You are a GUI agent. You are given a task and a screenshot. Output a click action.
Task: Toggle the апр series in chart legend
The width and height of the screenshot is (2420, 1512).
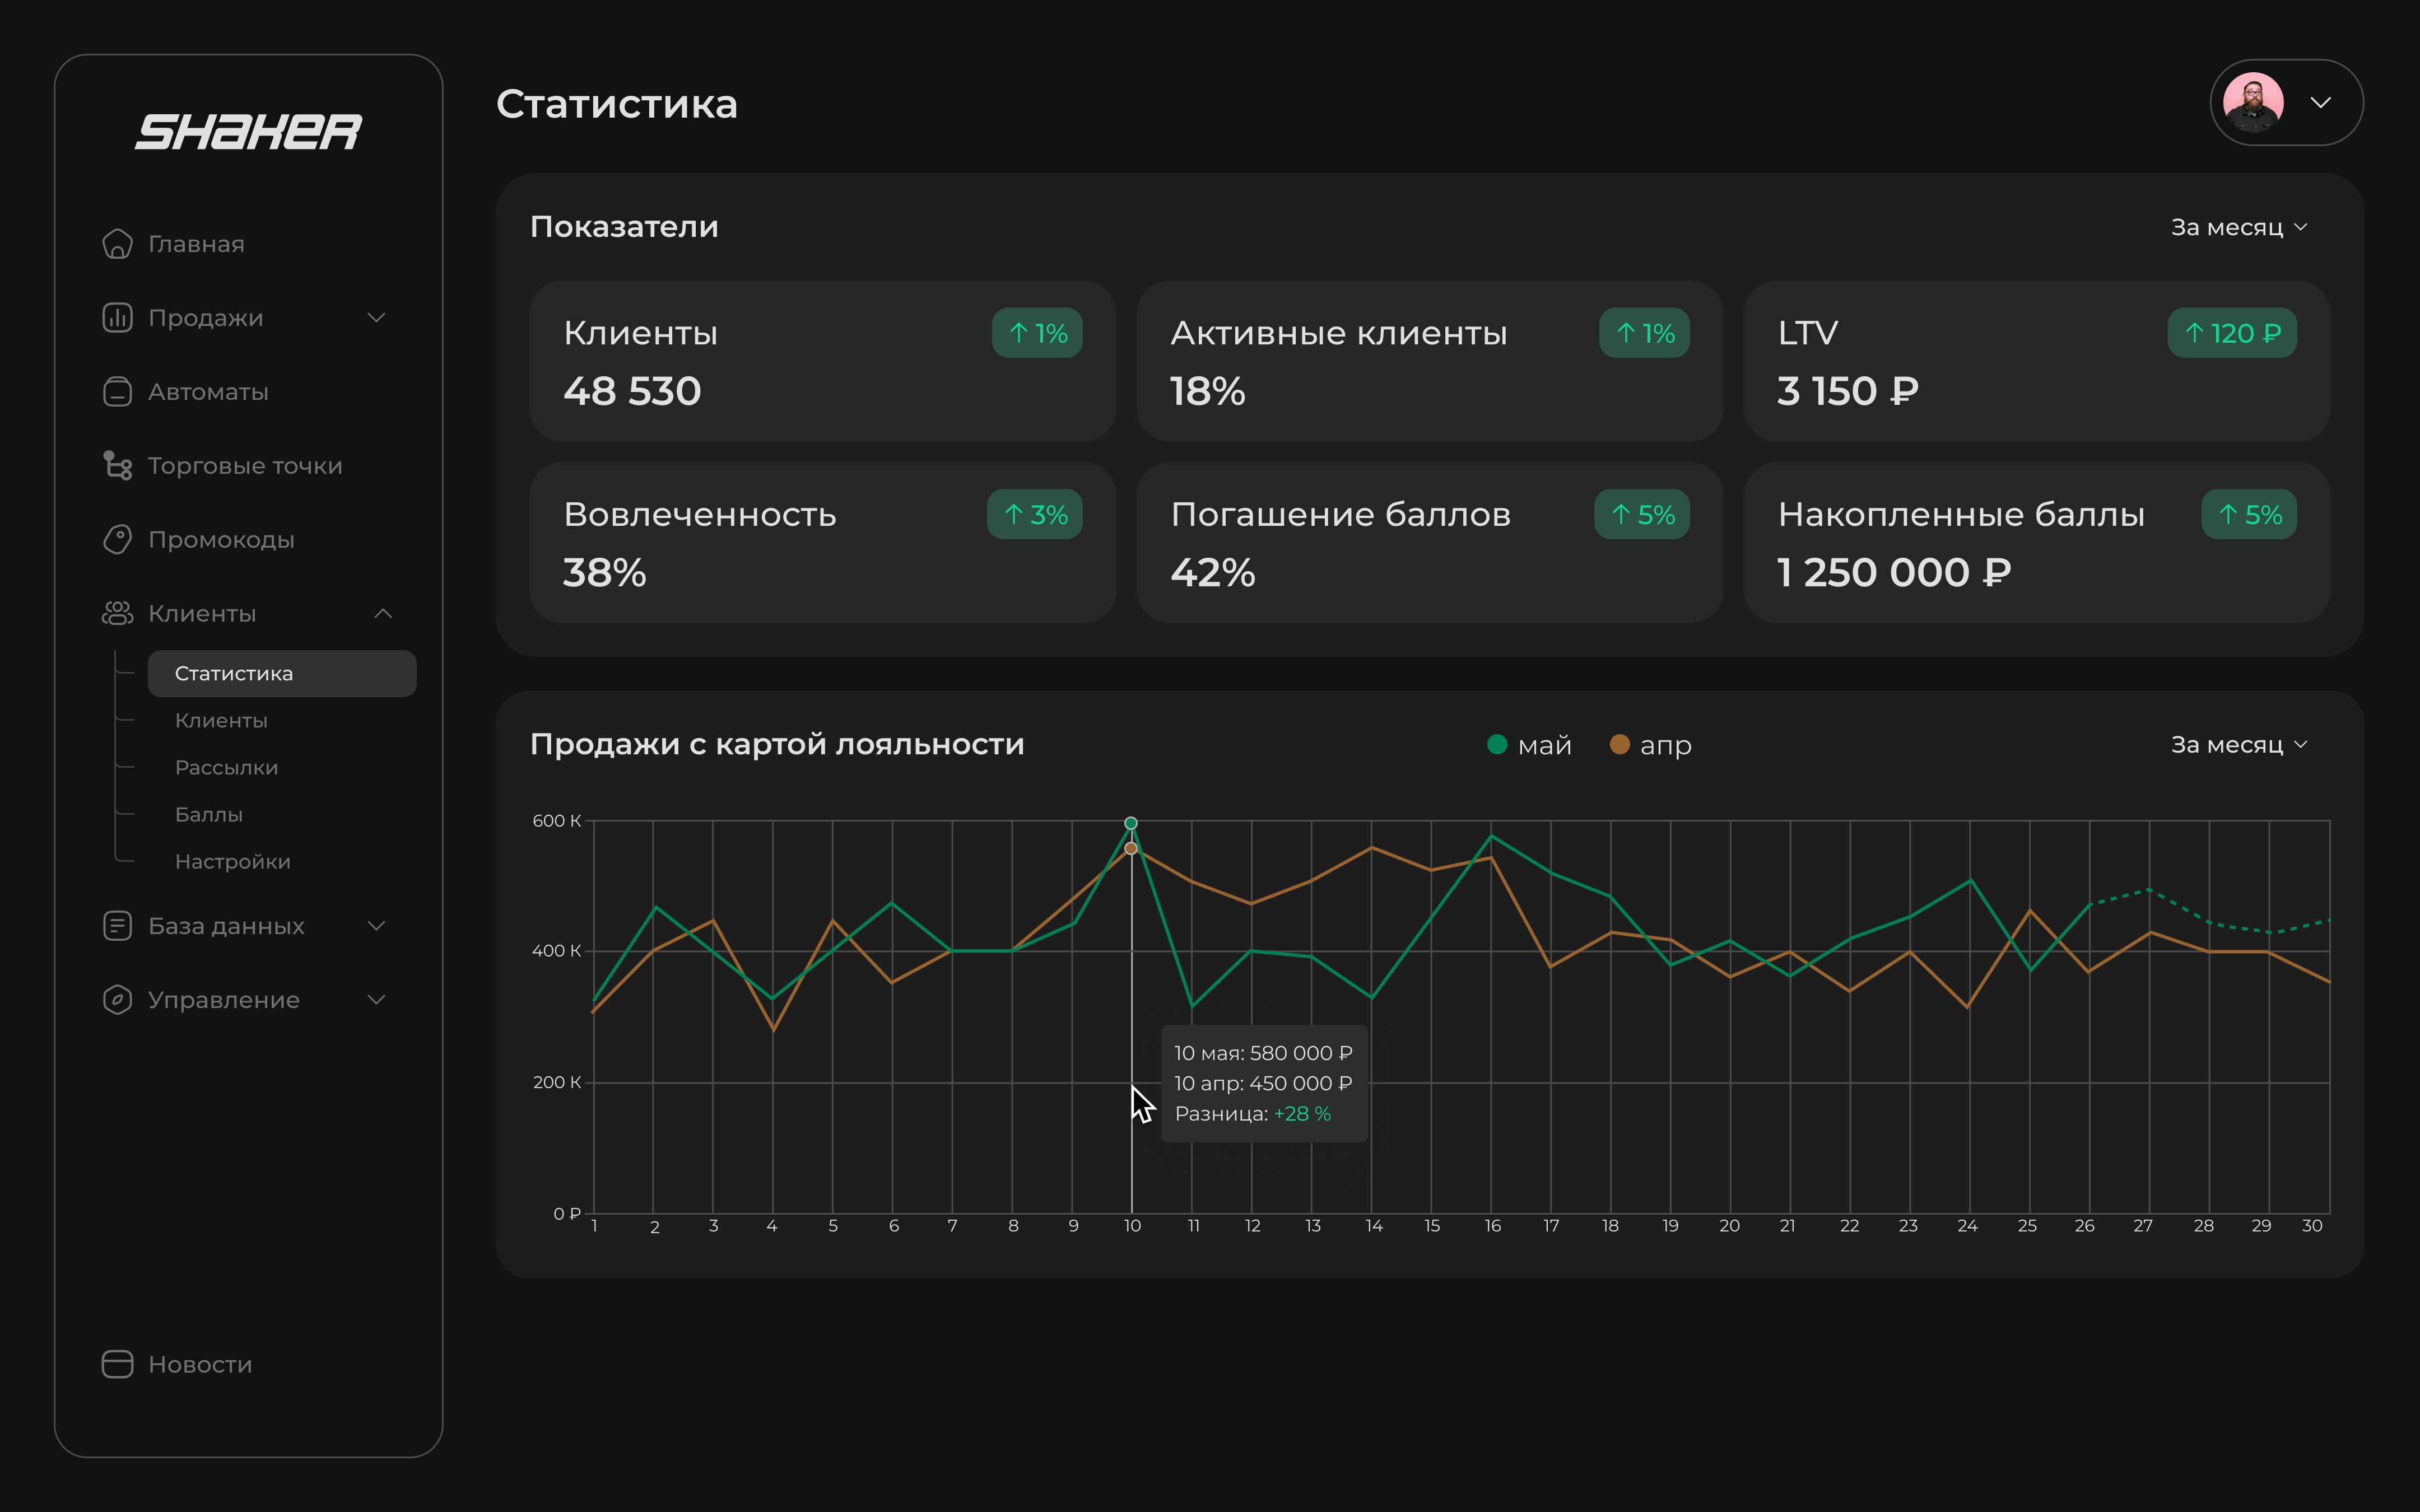[x=1651, y=745]
